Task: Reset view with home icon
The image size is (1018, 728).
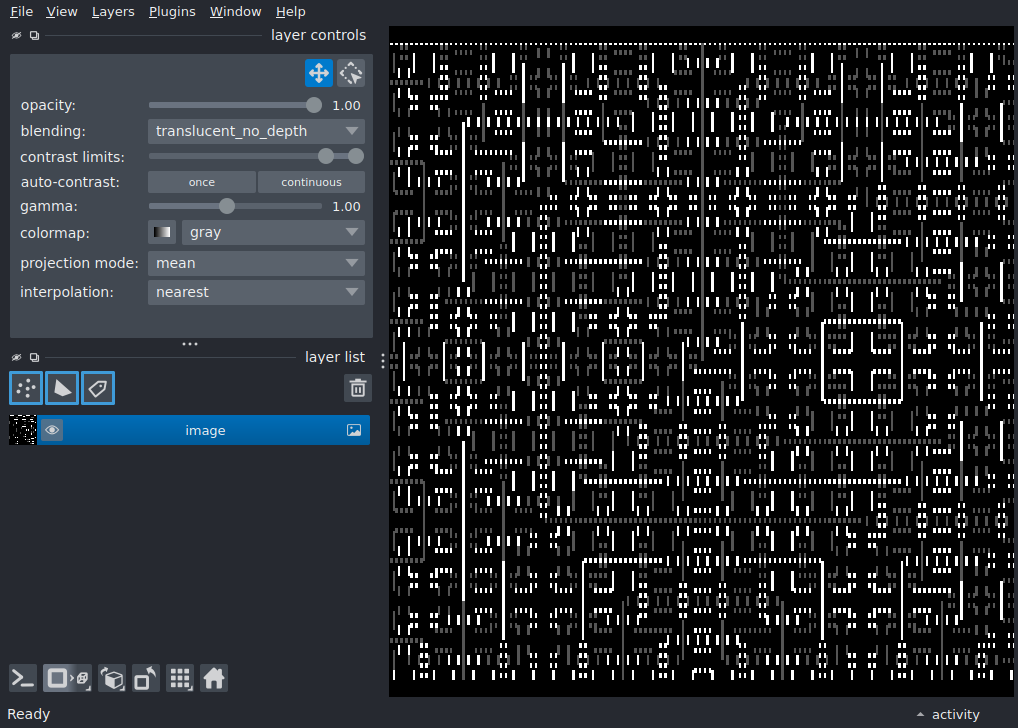Action: 214,679
